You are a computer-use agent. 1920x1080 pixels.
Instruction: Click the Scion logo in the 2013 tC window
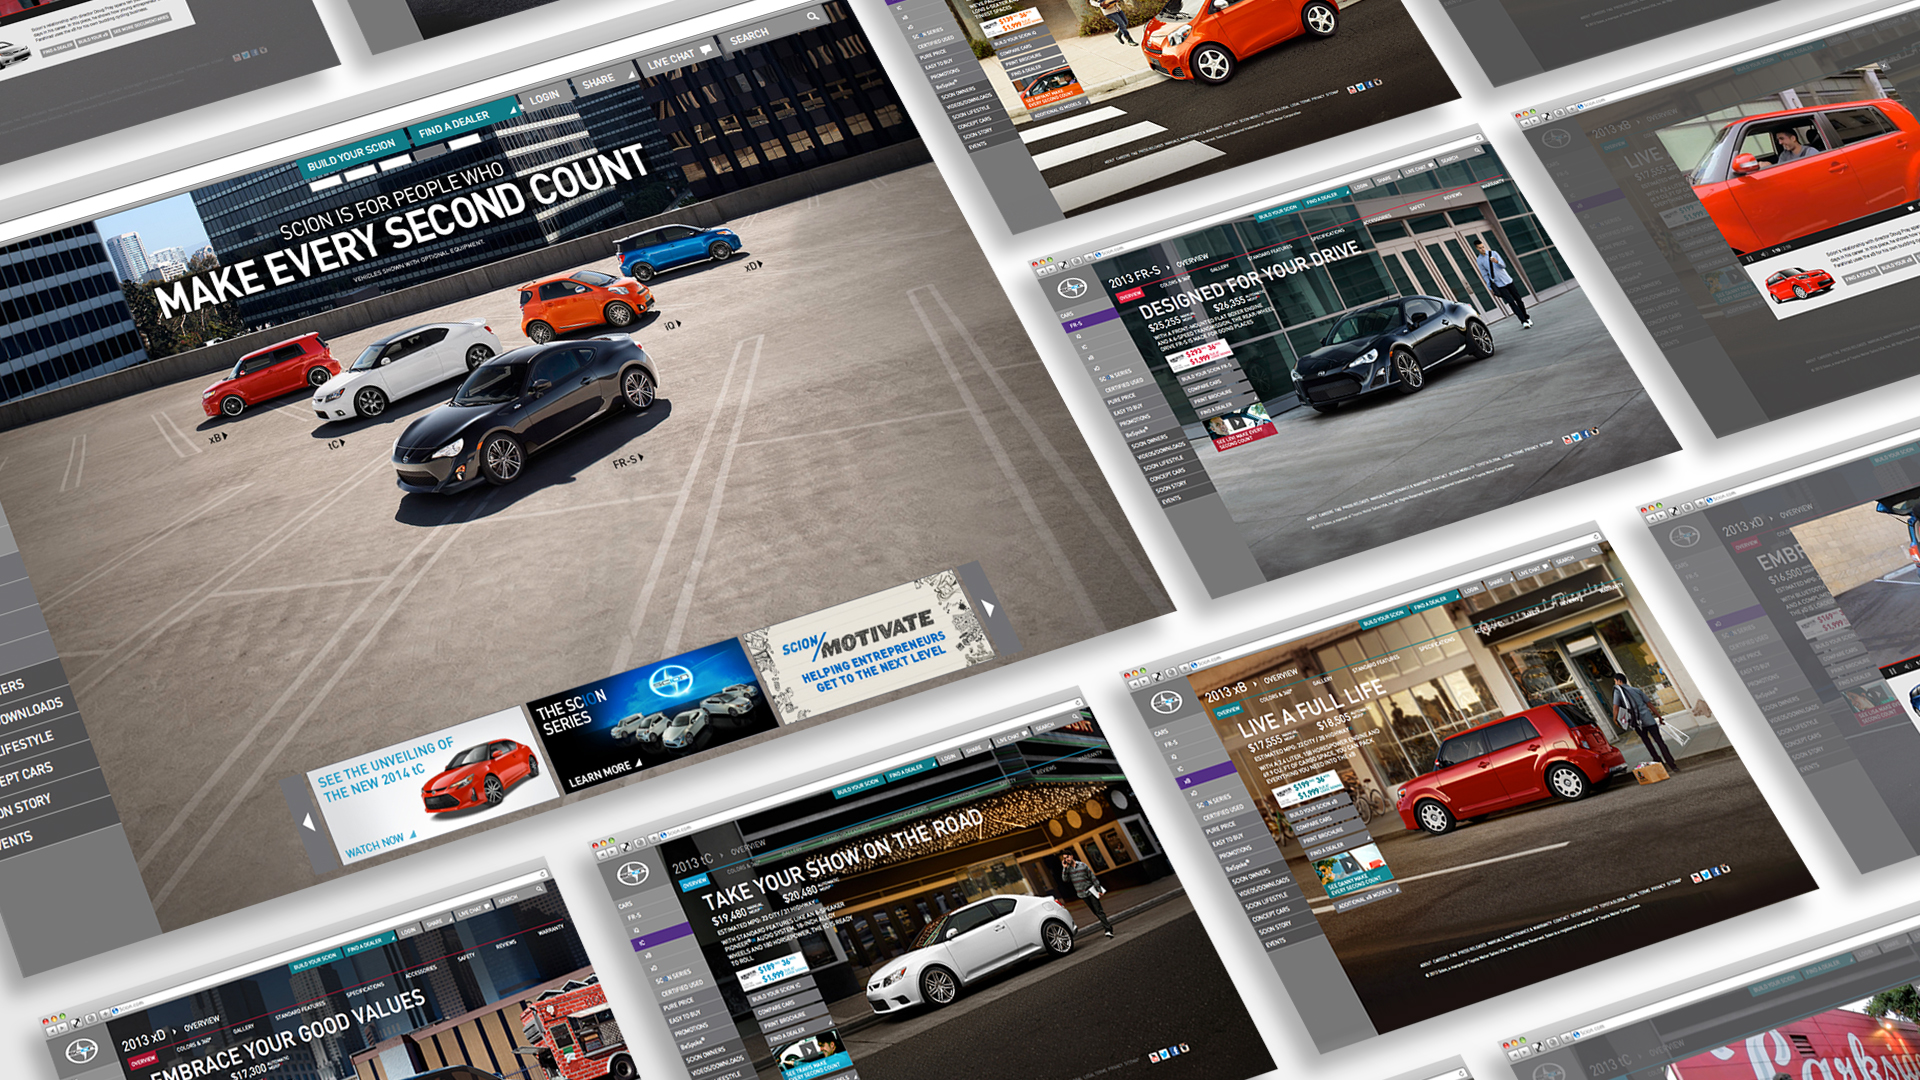633,873
